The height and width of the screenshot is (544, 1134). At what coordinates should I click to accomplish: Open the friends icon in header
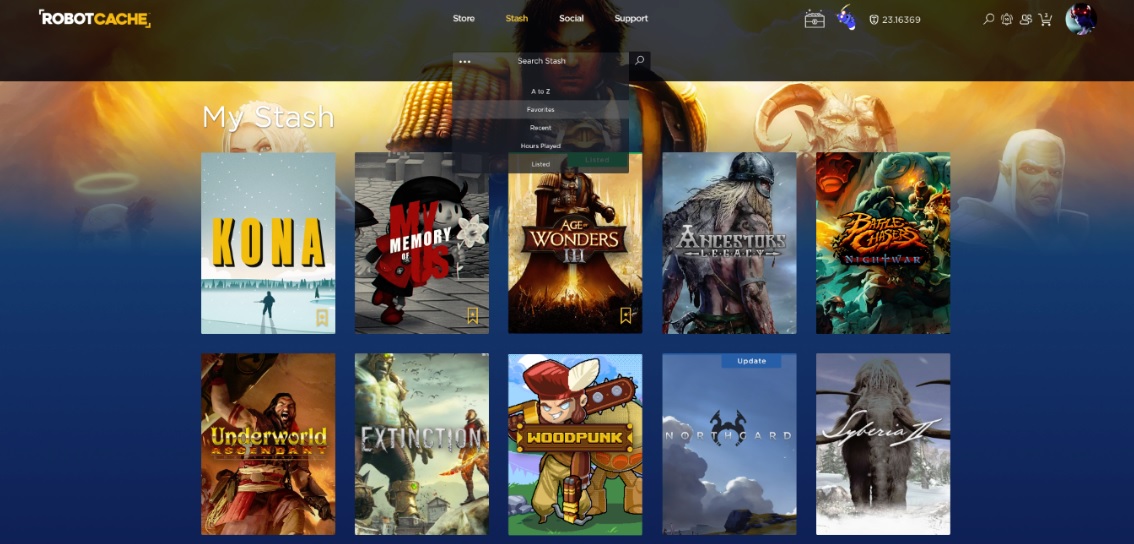click(1026, 20)
